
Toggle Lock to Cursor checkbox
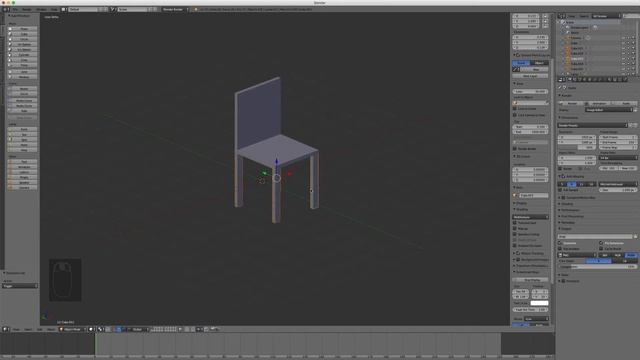(515, 109)
